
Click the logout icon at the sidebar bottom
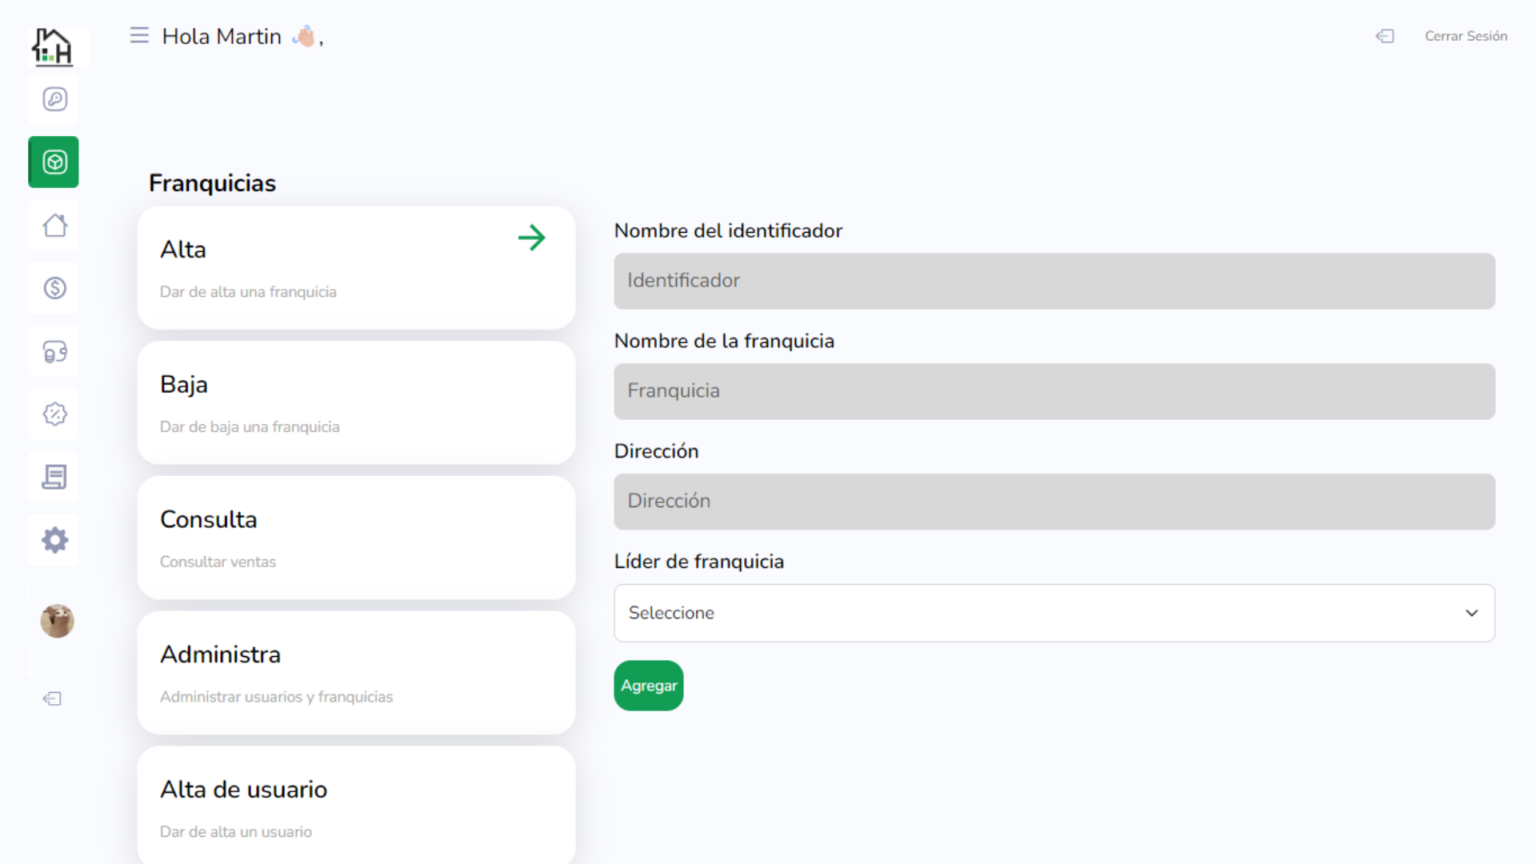[x=53, y=699]
